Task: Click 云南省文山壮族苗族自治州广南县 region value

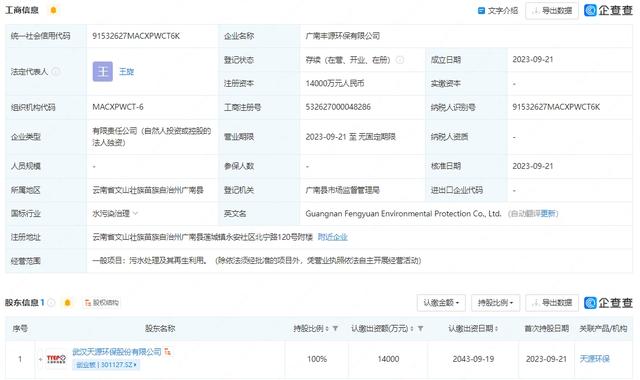Action: (148, 190)
